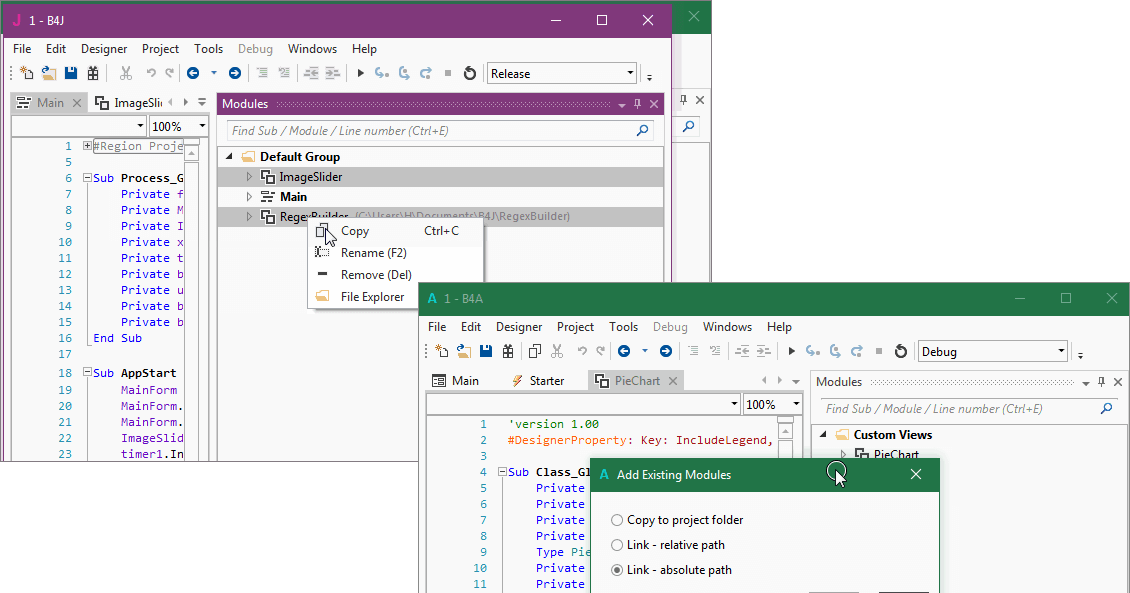Expand the ImageSlider module tree node
Image resolution: width=1130 pixels, height=593 pixels.
(x=250, y=177)
